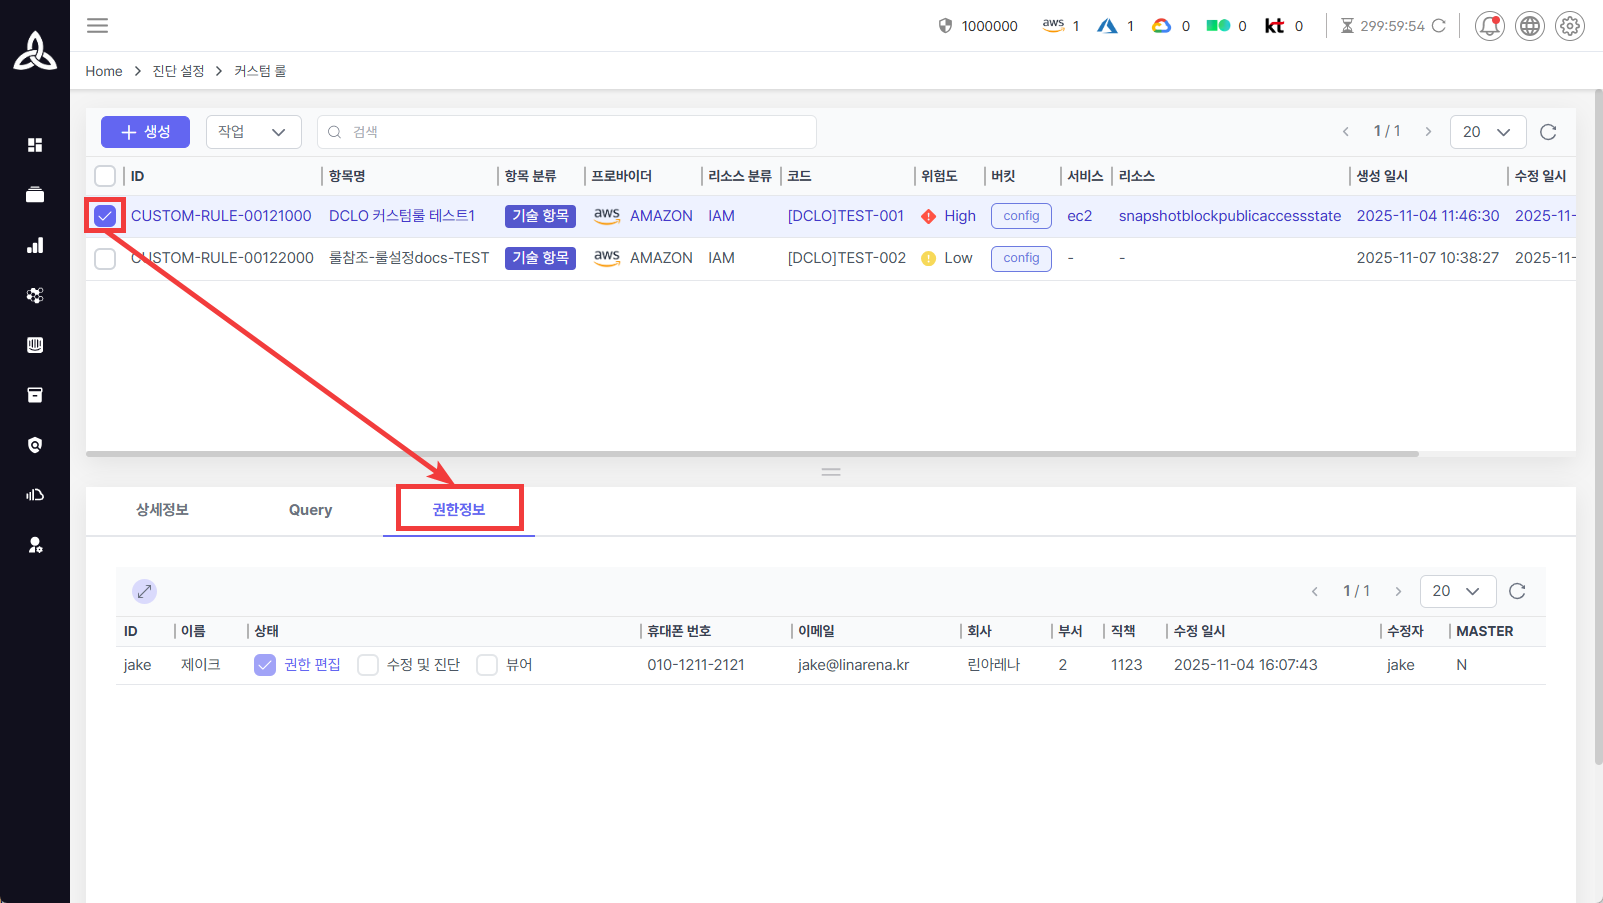Expand the permission panel with arrow icon
Screen dimensions: 1603x903
coord(144,591)
